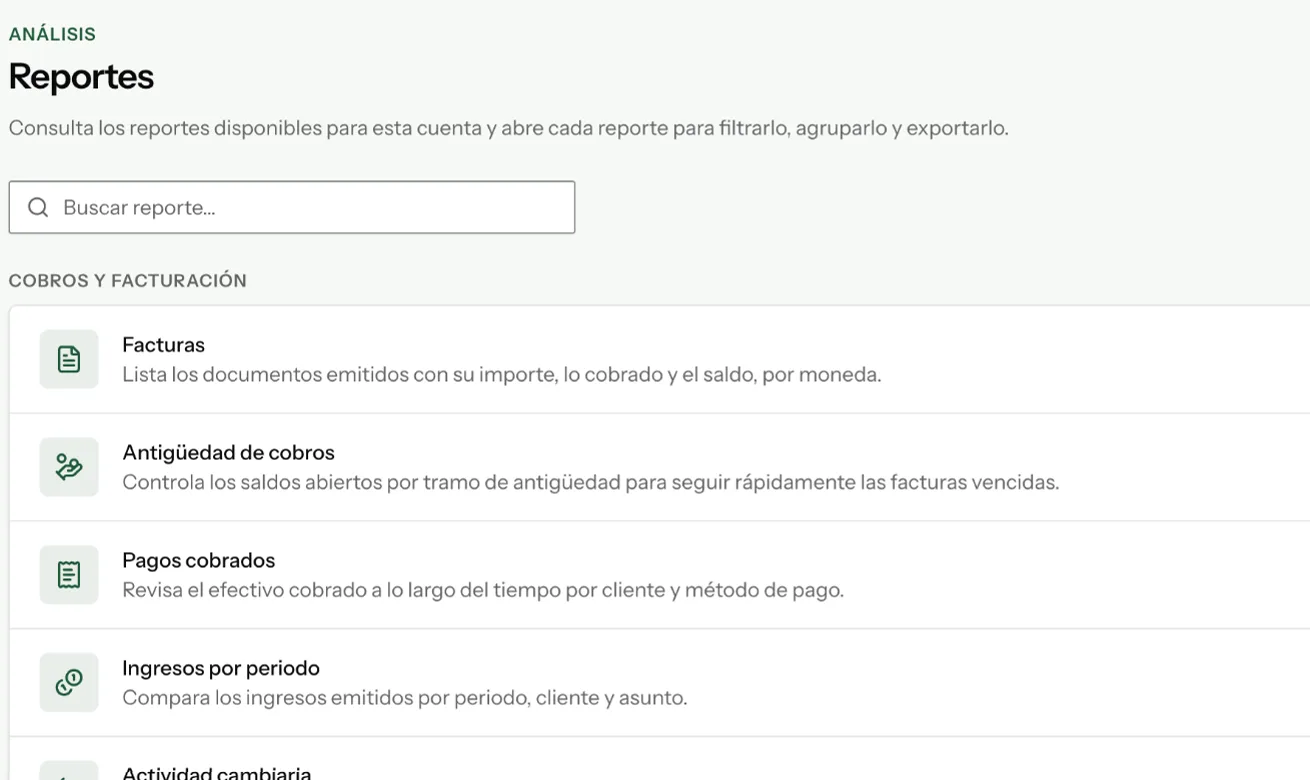Click the 'Consulta los reportes disponibles' subtitle
1310x780 pixels.
[x=508, y=129]
